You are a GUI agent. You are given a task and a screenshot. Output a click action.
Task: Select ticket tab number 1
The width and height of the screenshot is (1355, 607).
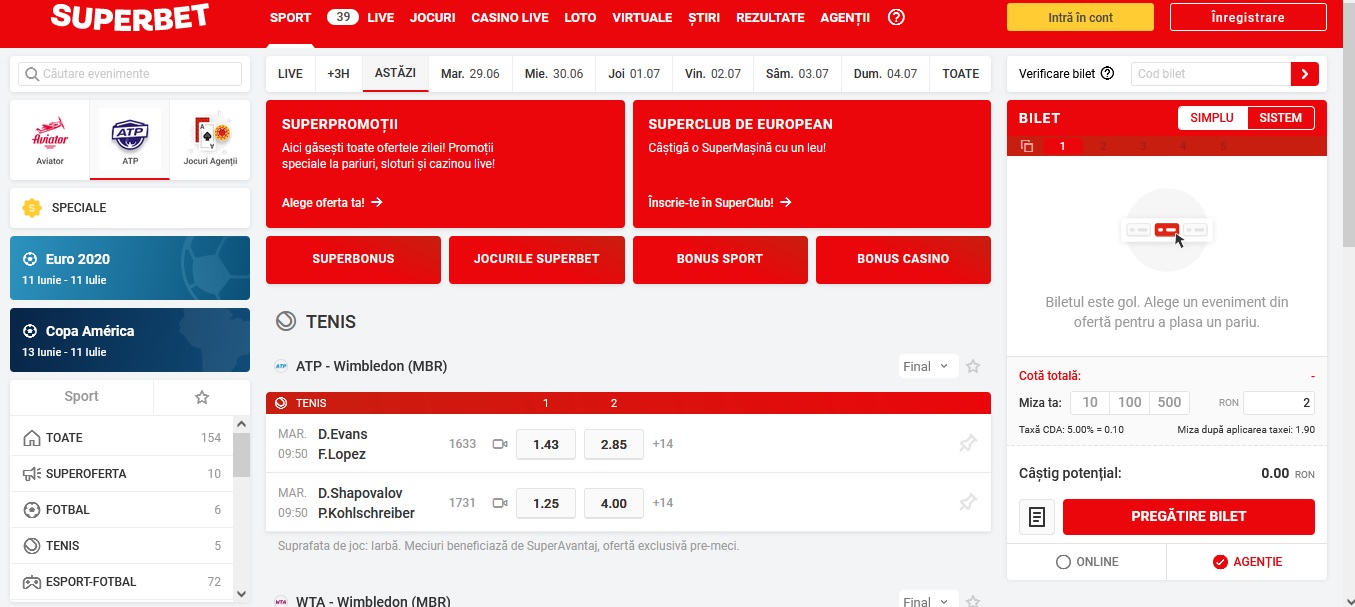1063,146
